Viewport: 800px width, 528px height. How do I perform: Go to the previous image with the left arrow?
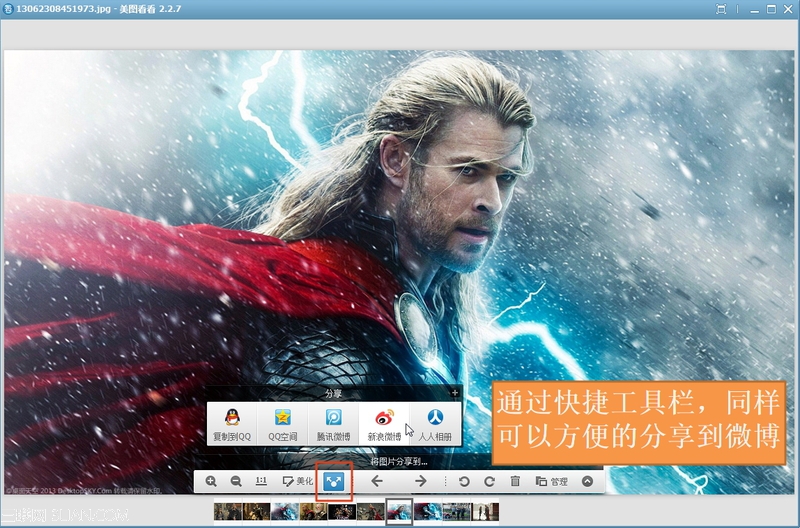(x=377, y=481)
